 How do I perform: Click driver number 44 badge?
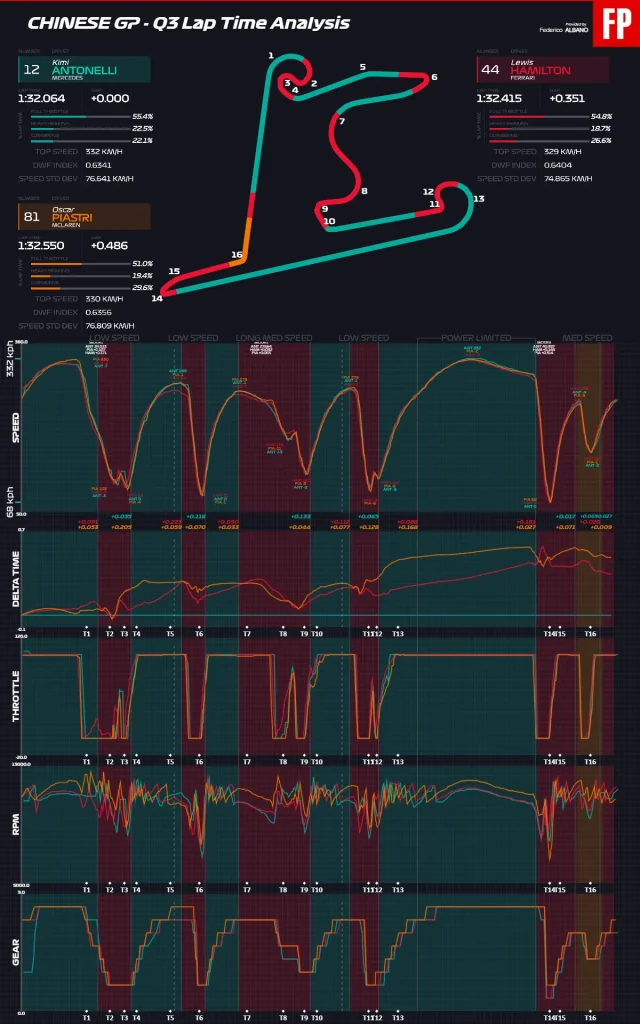[490, 70]
